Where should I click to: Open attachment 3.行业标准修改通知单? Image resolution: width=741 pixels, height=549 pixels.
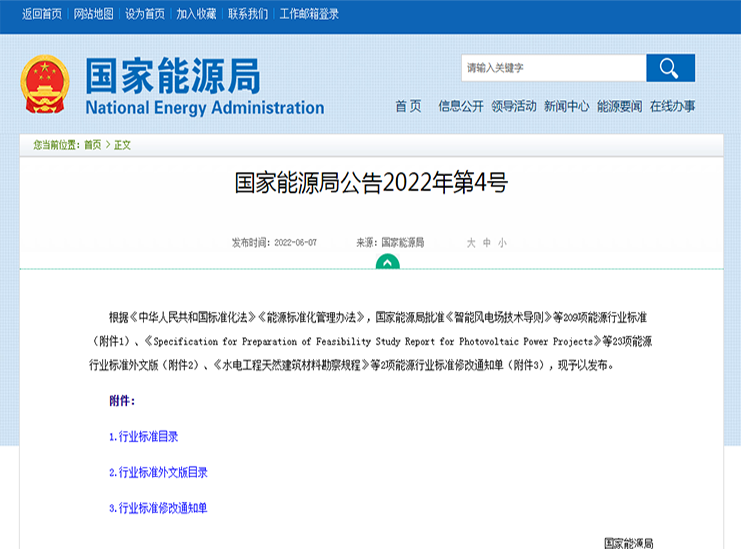click(x=158, y=508)
